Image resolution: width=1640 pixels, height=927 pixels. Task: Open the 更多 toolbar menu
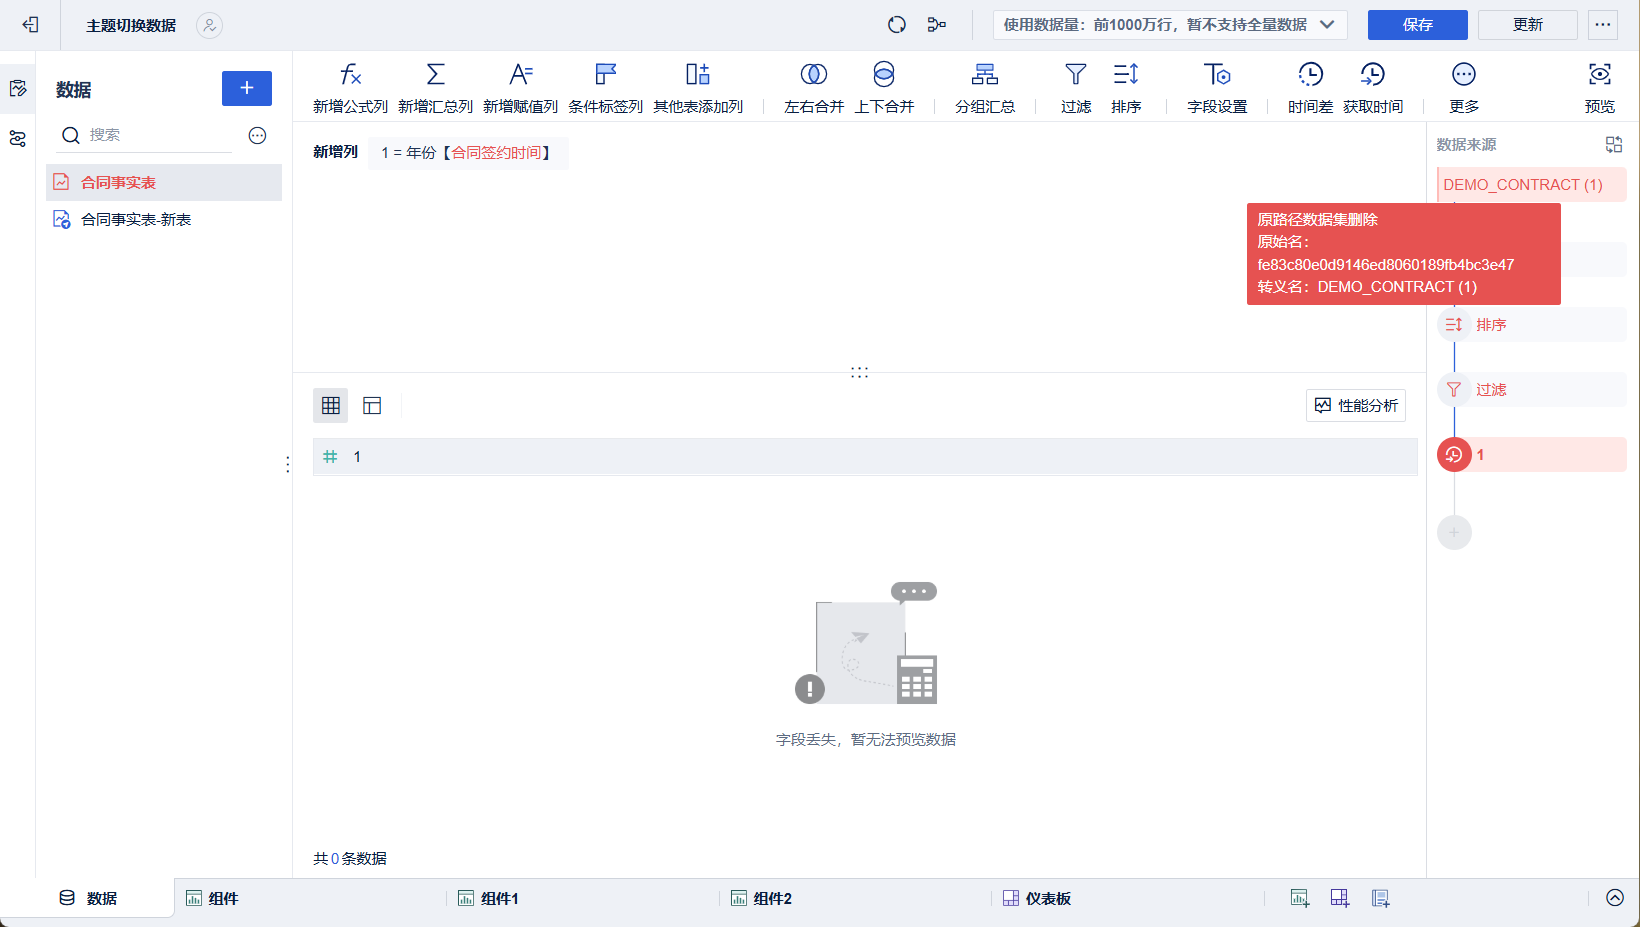click(1464, 88)
